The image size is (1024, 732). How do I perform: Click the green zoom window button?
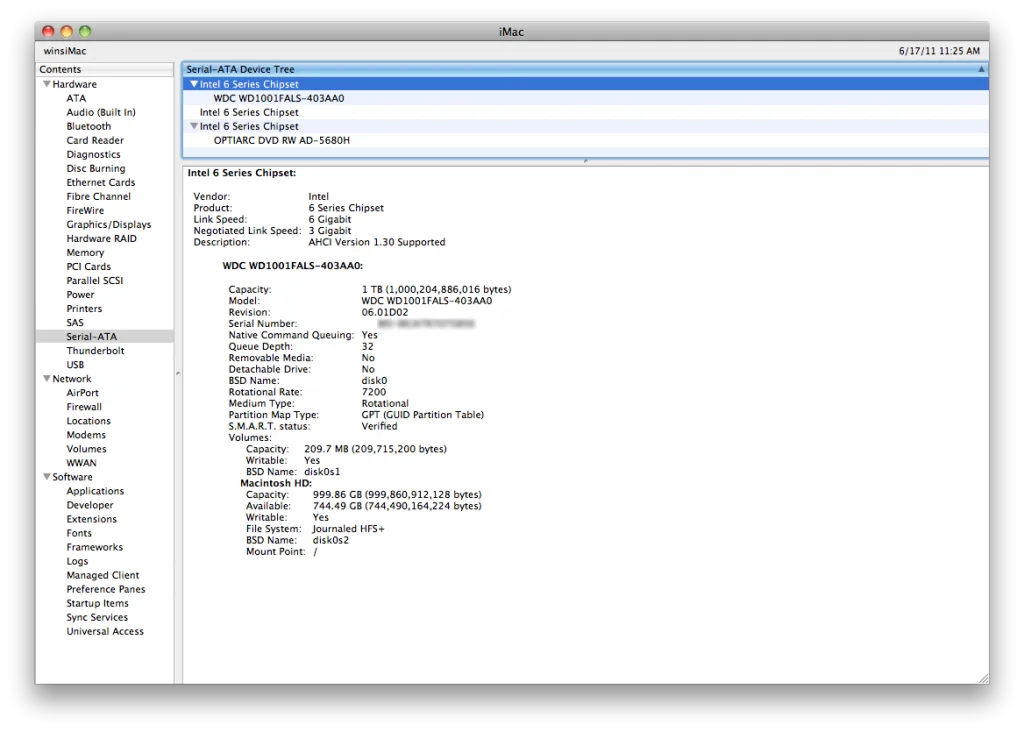(85, 32)
